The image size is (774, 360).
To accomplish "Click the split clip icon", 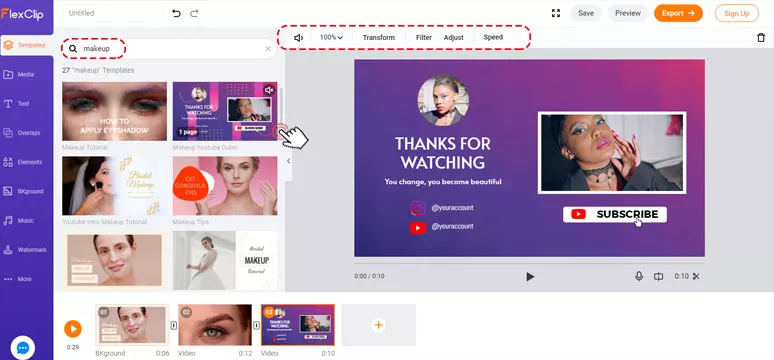I will pos(658,277).
